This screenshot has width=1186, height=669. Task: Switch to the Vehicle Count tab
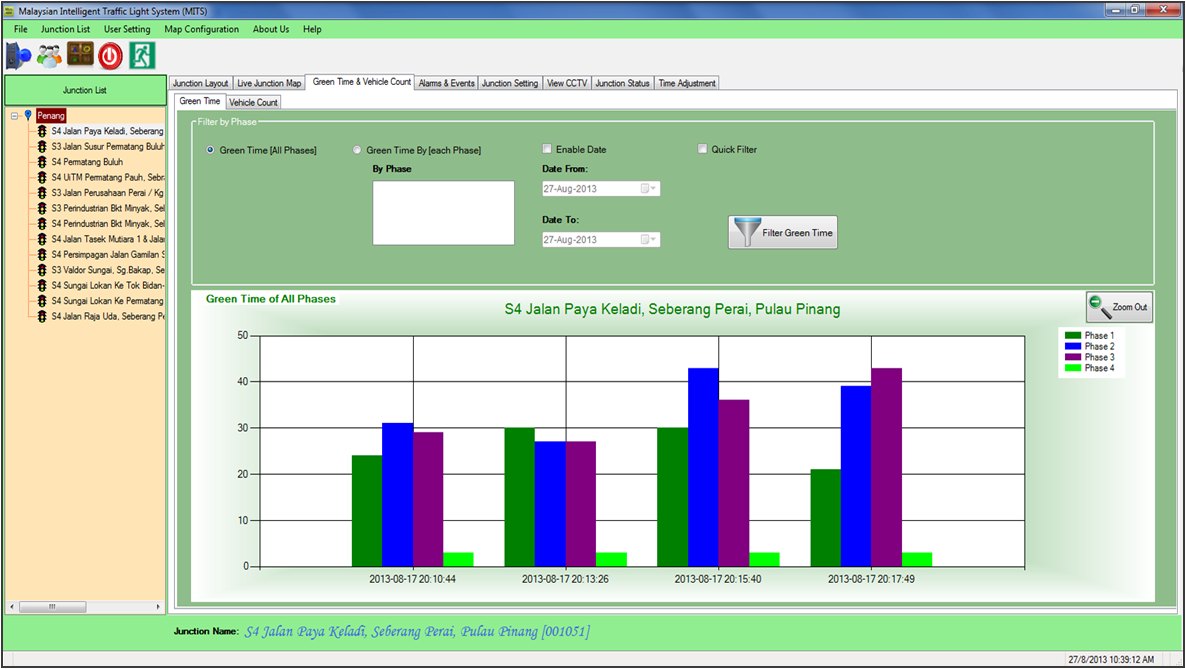253,102
